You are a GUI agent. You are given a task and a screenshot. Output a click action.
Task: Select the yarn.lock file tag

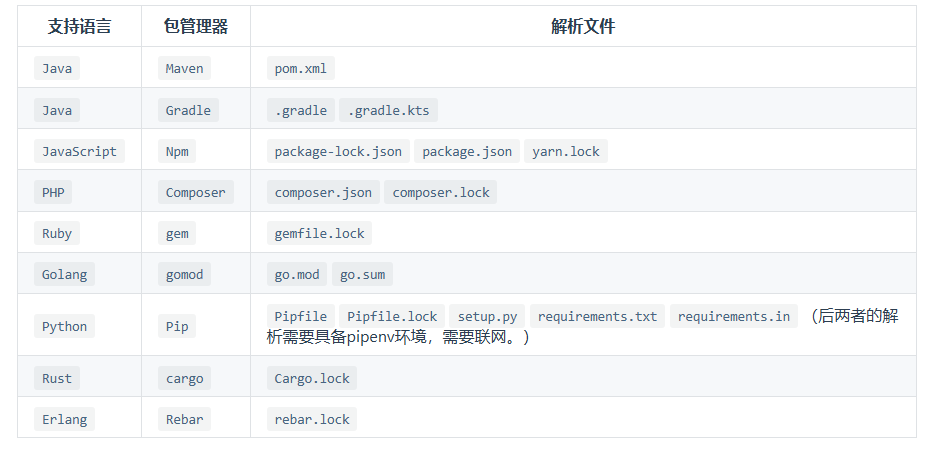(x=566, y=151)
